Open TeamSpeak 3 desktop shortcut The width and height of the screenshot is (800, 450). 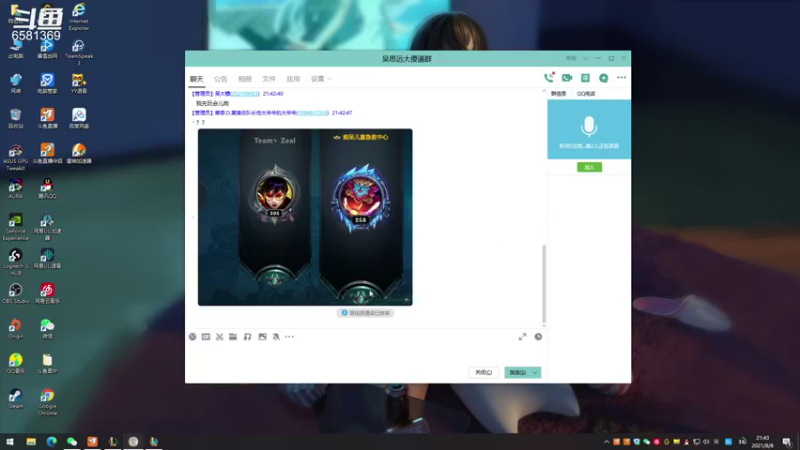79,51
